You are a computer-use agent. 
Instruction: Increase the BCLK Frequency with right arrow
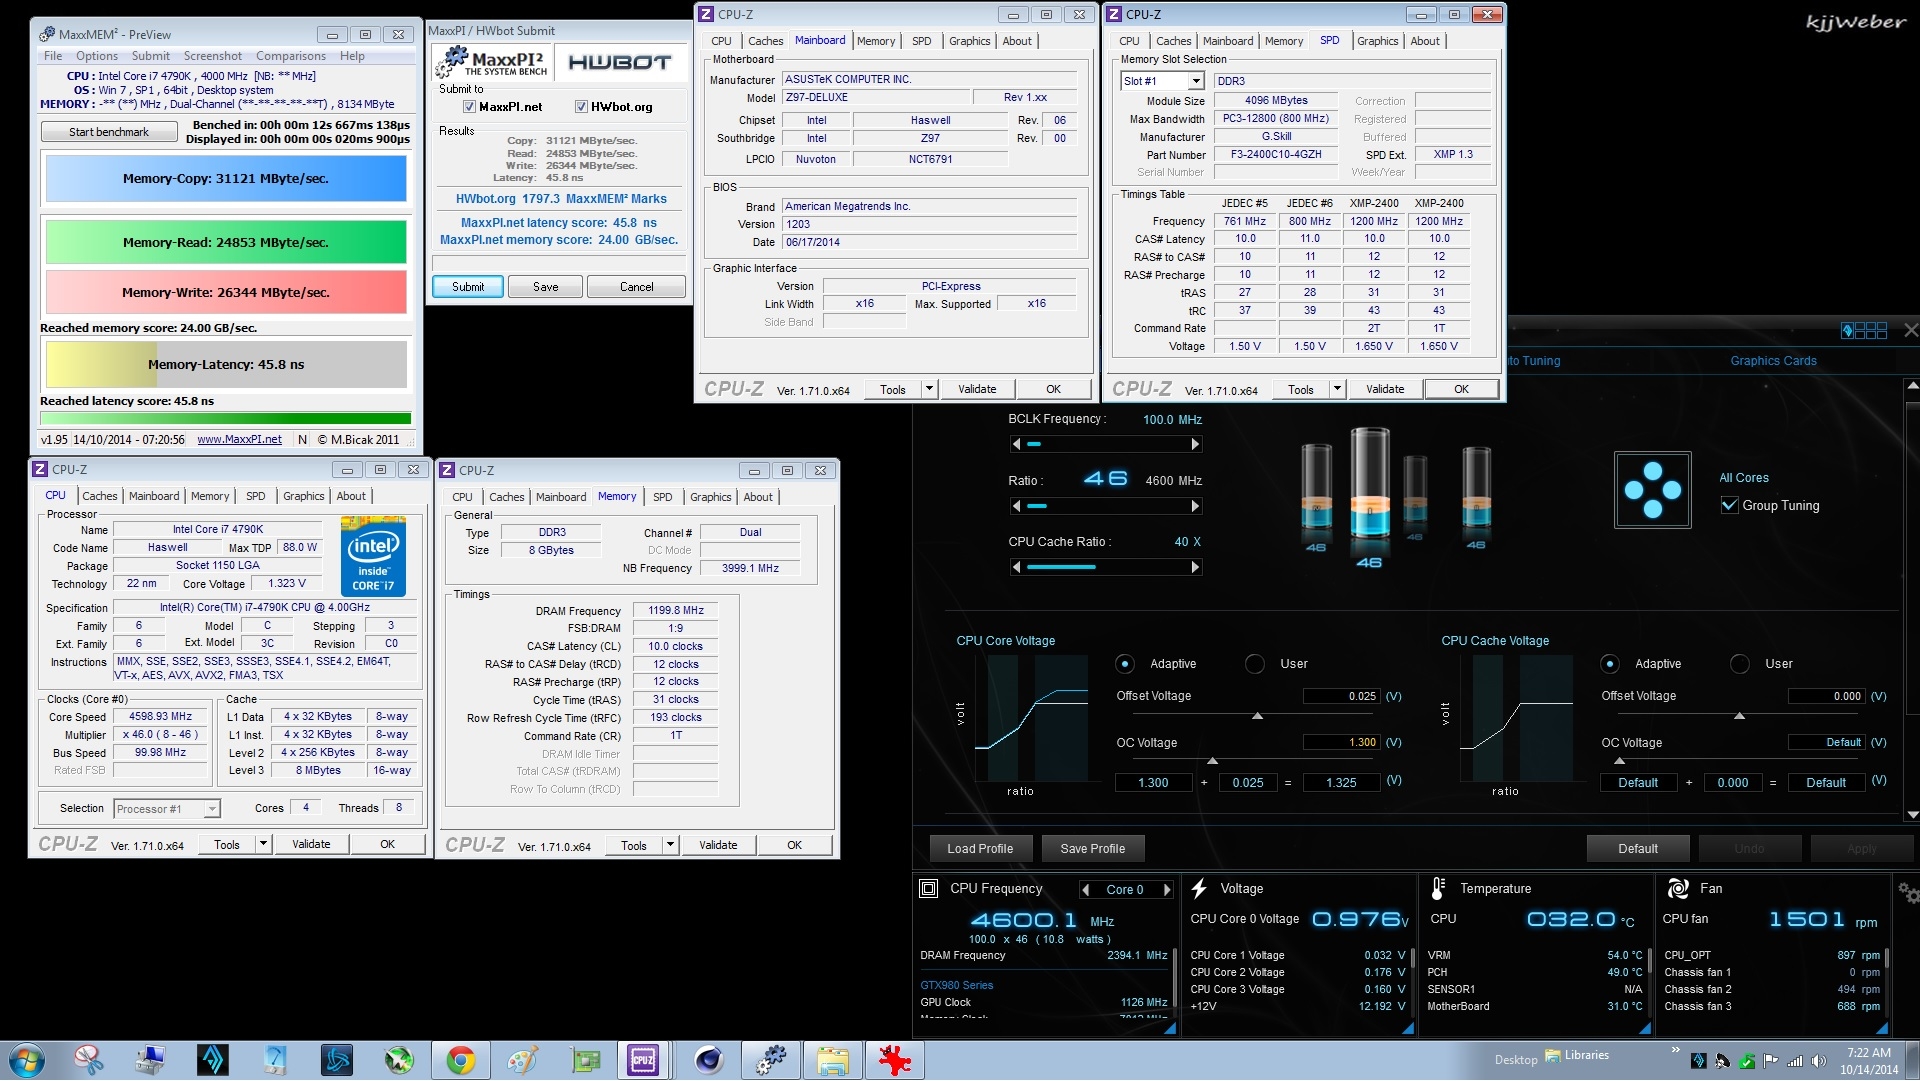[1195, 444]
